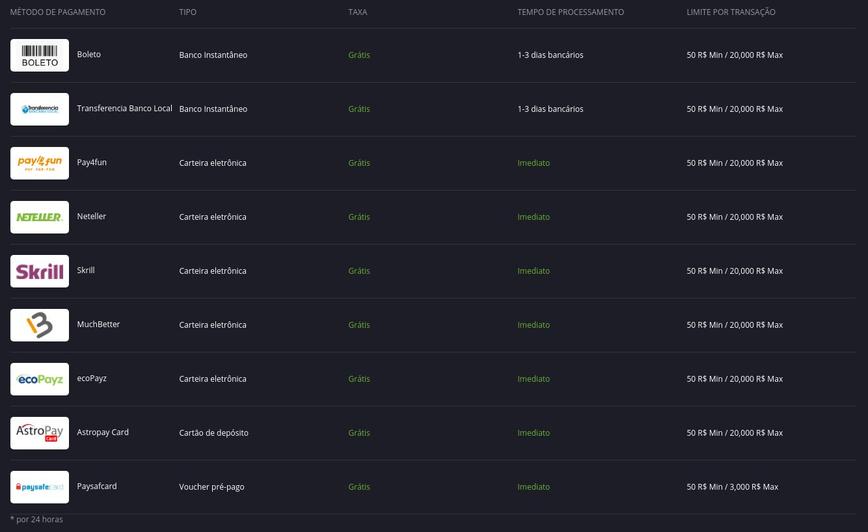Select the AstroPay Card logo
The width and height of the screenshot is (868, 532).
point(39,433)
